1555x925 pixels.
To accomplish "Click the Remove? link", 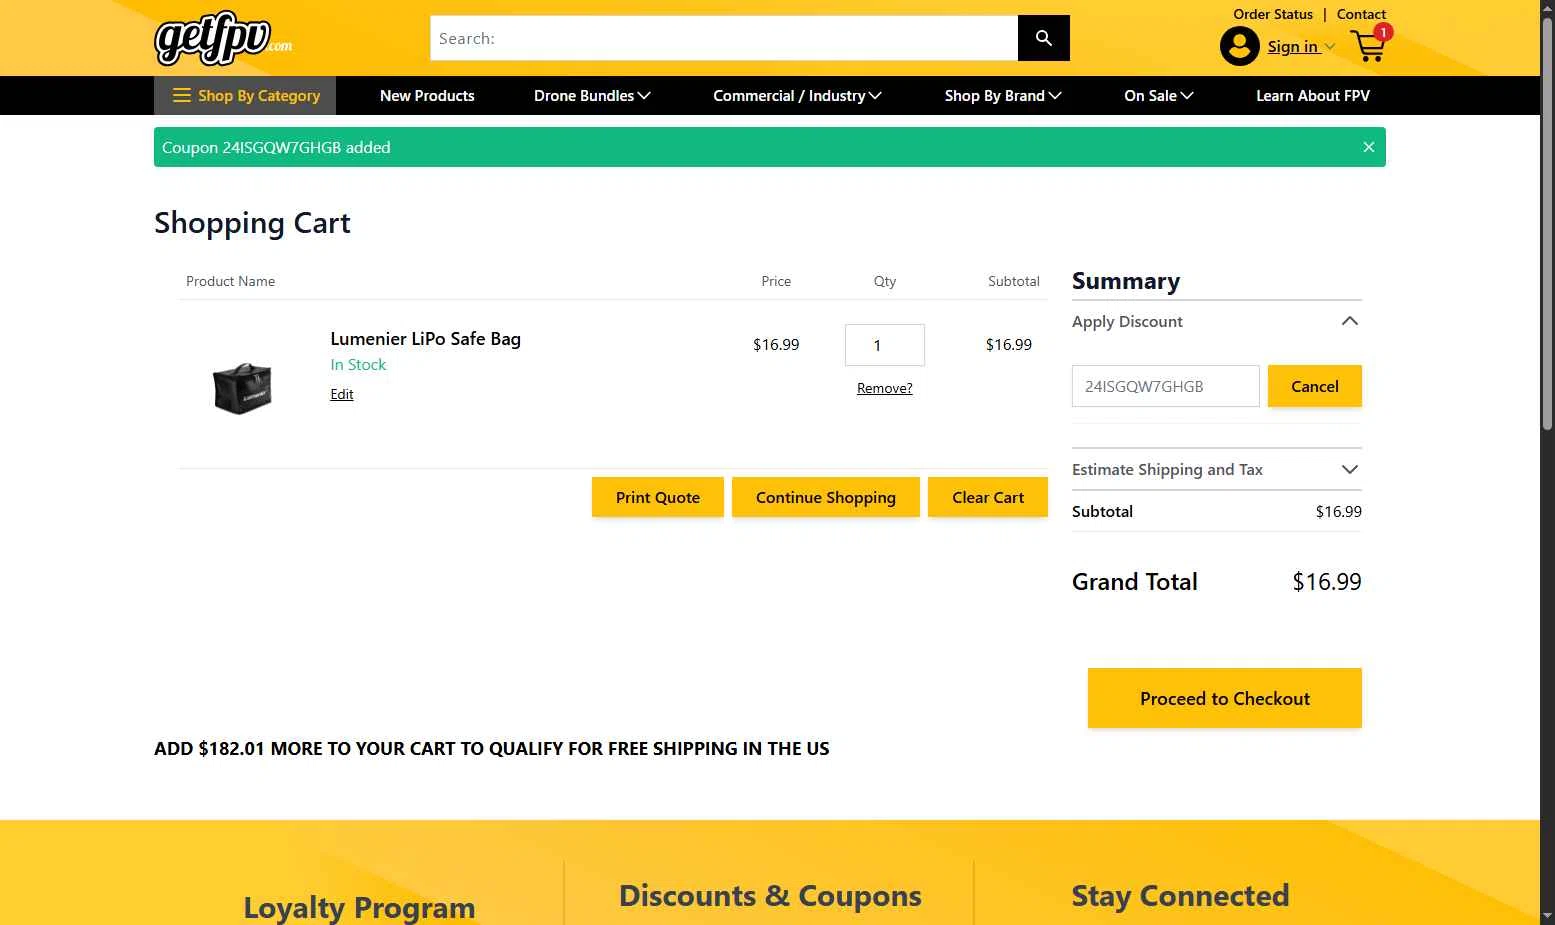I will point(884,388).
